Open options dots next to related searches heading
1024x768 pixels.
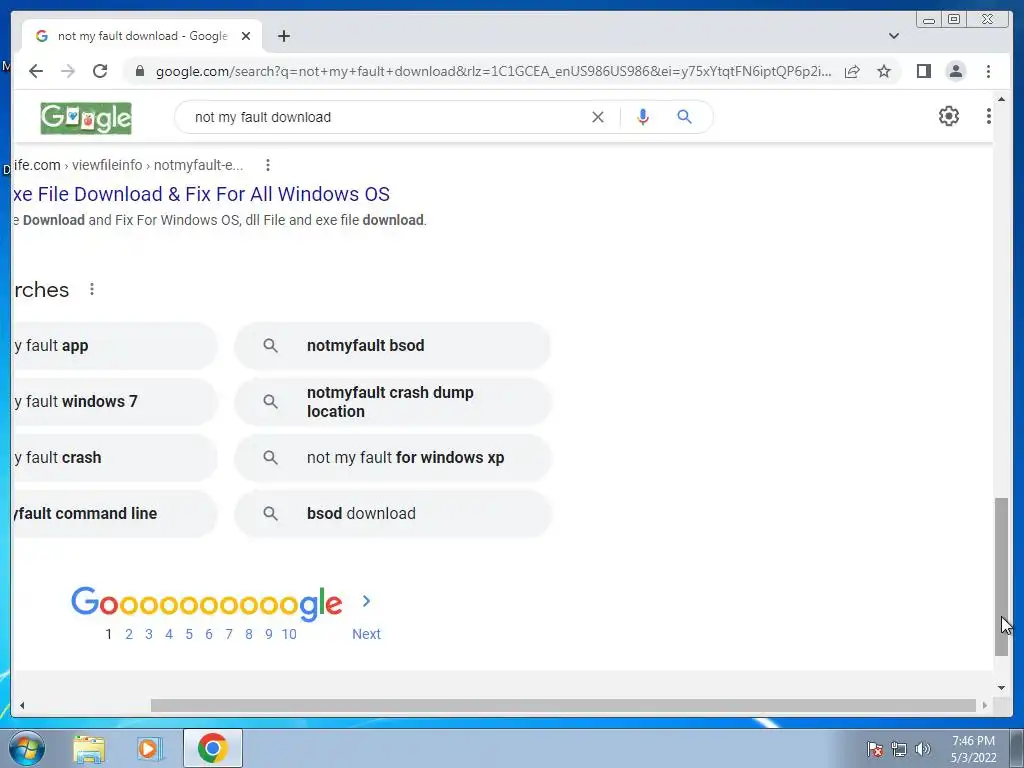tap(92, 289)
